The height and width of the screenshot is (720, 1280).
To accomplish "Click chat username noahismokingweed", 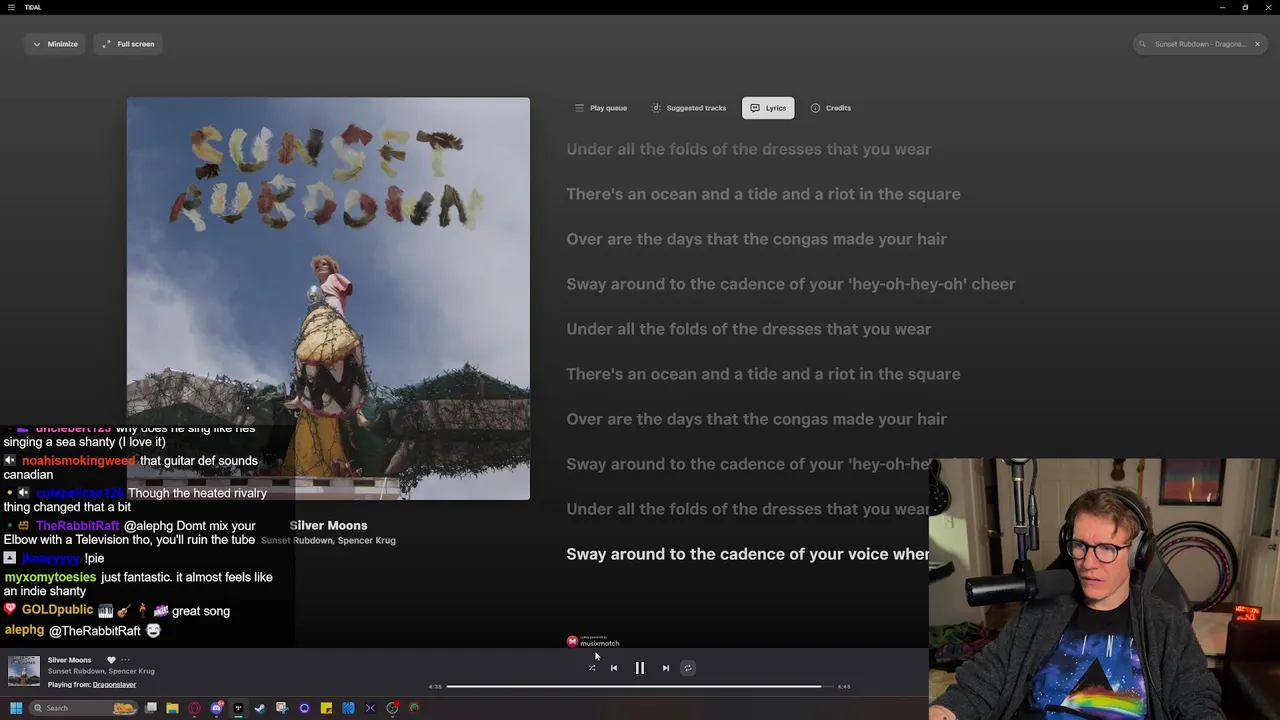I will point(78,461).
